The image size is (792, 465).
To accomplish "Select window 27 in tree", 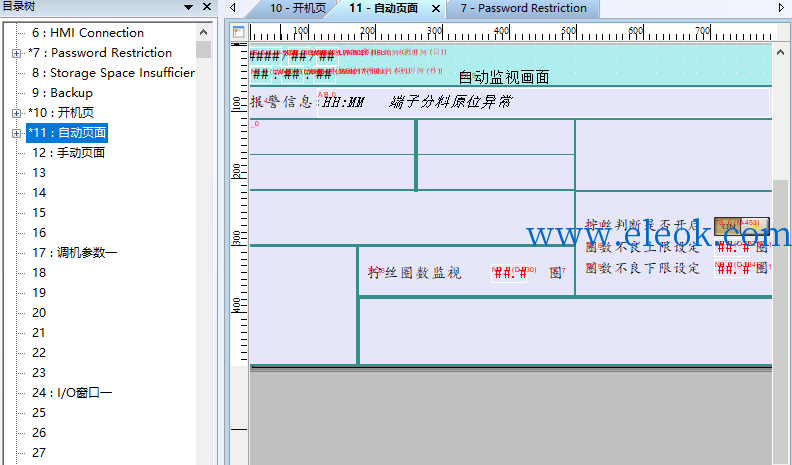I will (x=39, y=453).
